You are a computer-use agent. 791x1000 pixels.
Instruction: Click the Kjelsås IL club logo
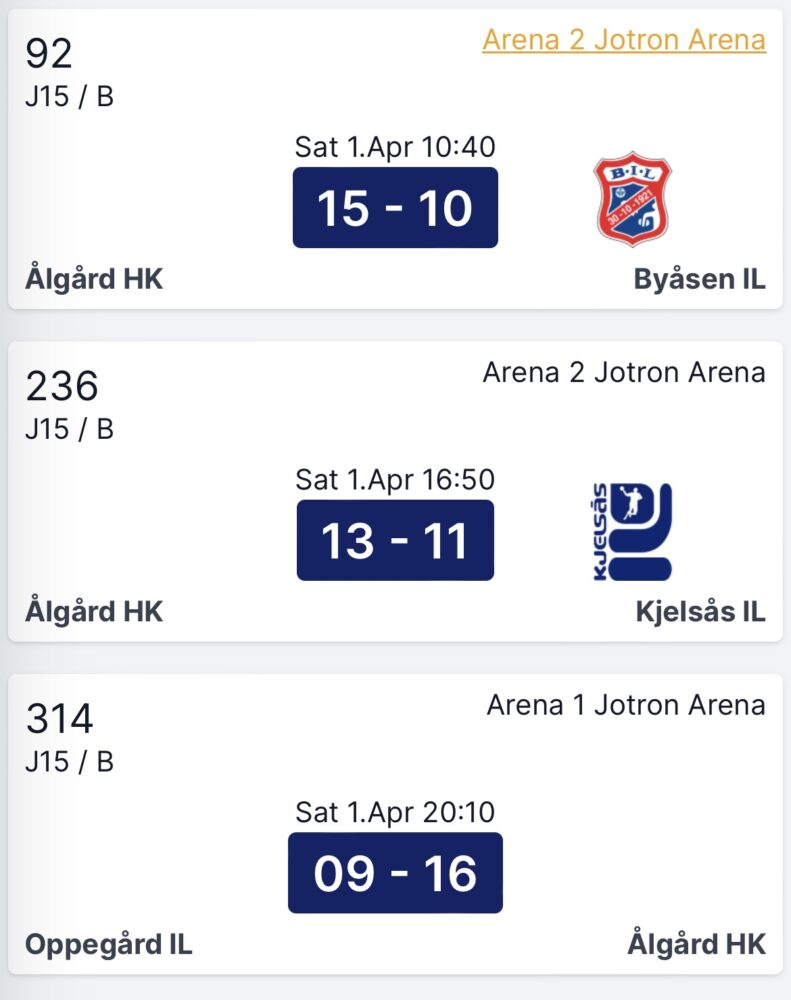[632, 532]
